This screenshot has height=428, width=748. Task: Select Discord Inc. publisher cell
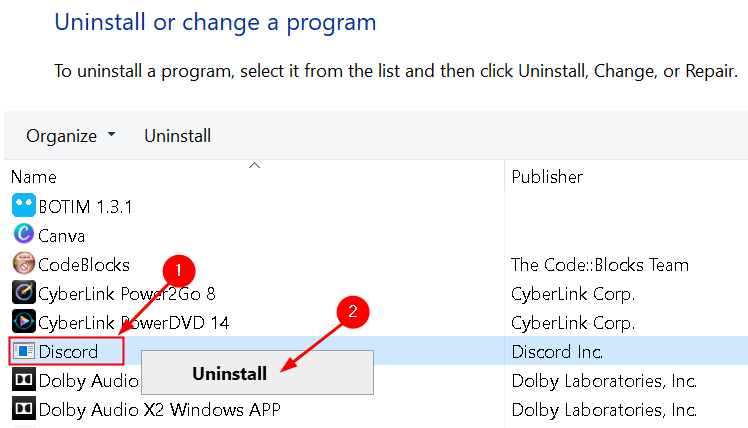[x=557, y=352]
